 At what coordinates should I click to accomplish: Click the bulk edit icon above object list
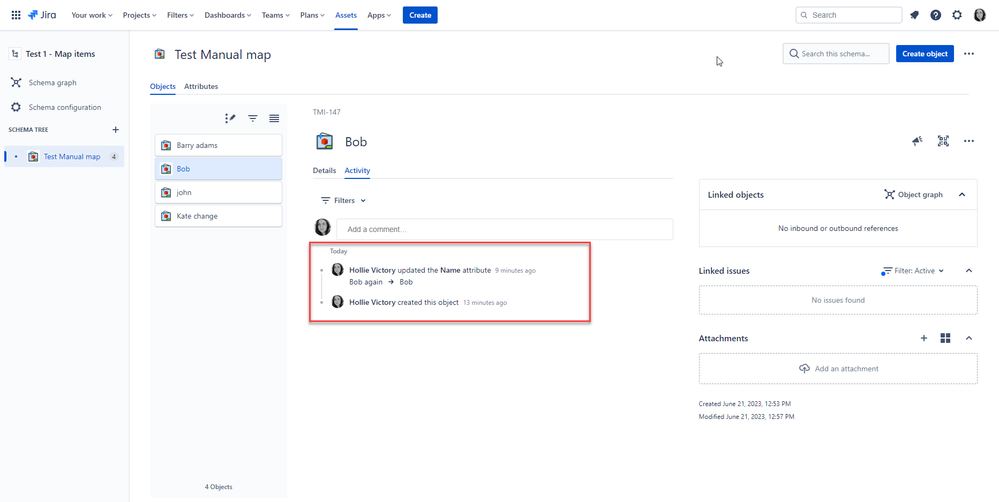pos(231,118)
